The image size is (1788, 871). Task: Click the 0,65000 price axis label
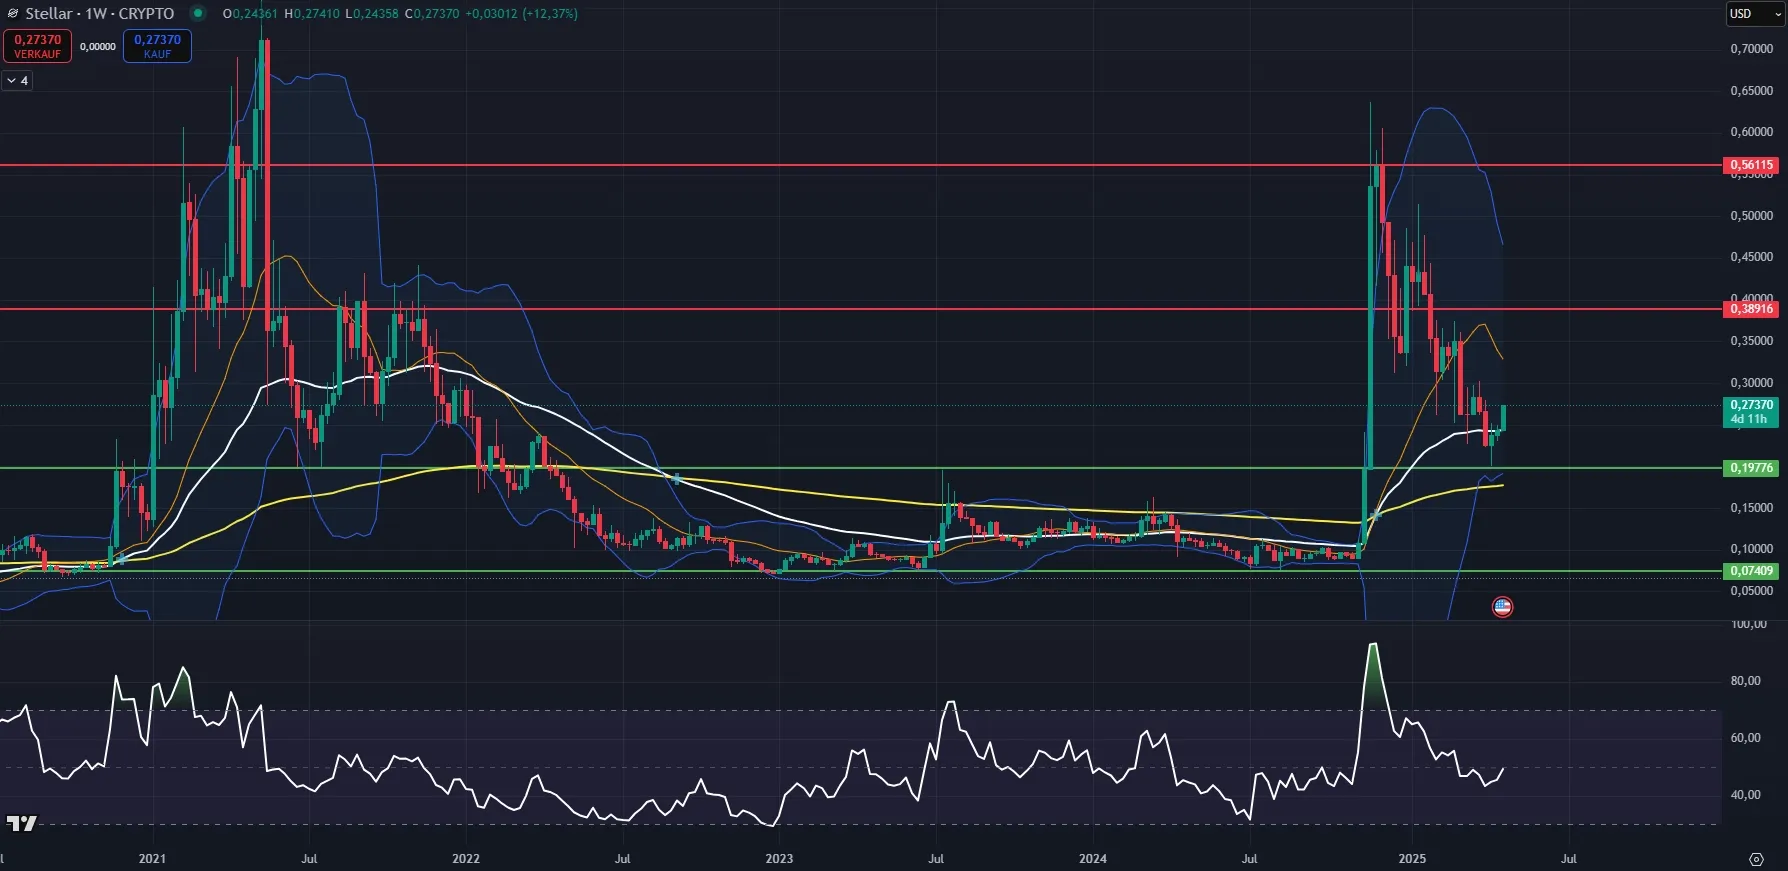point(1751,91)
